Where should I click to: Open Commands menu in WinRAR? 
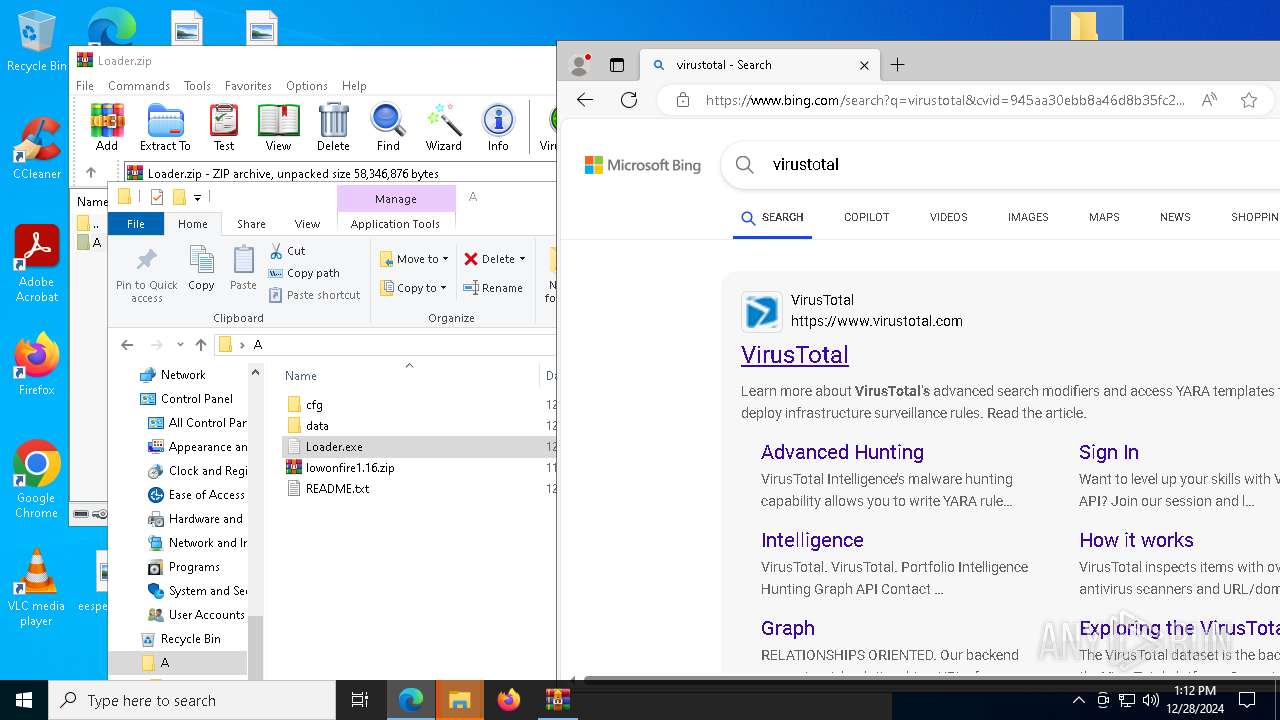click(x=139, y=86)
